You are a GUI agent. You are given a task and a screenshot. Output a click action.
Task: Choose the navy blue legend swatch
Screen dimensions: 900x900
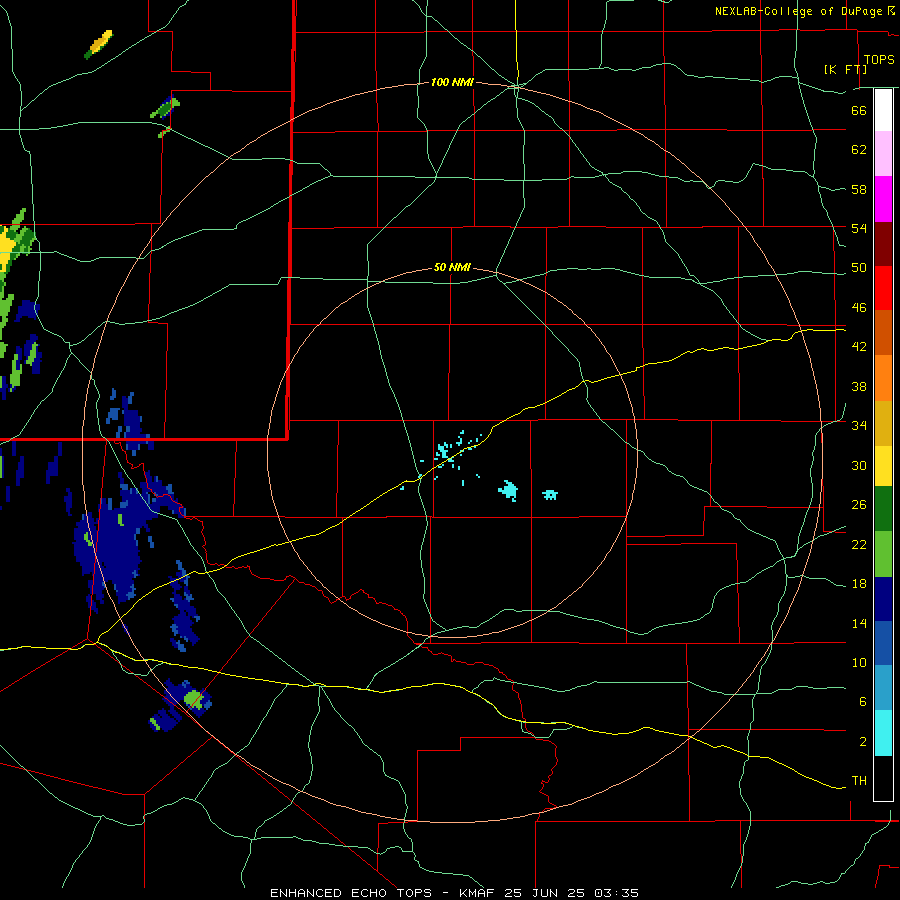point(883,599)
